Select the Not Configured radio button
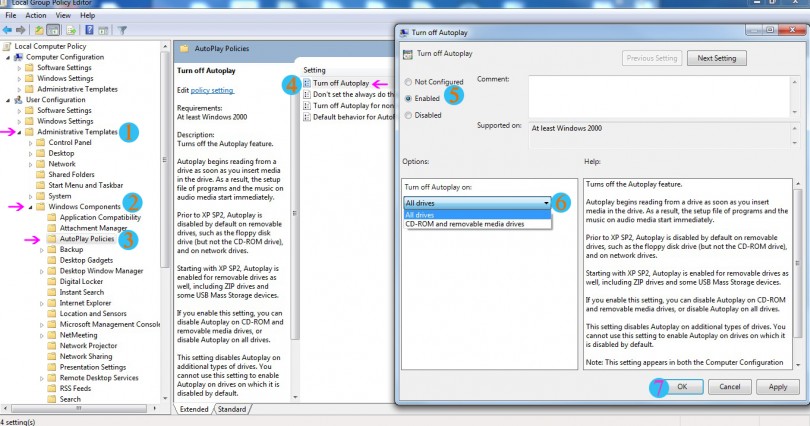The width and height of the screenshot is (810, 426). [409, 81]
